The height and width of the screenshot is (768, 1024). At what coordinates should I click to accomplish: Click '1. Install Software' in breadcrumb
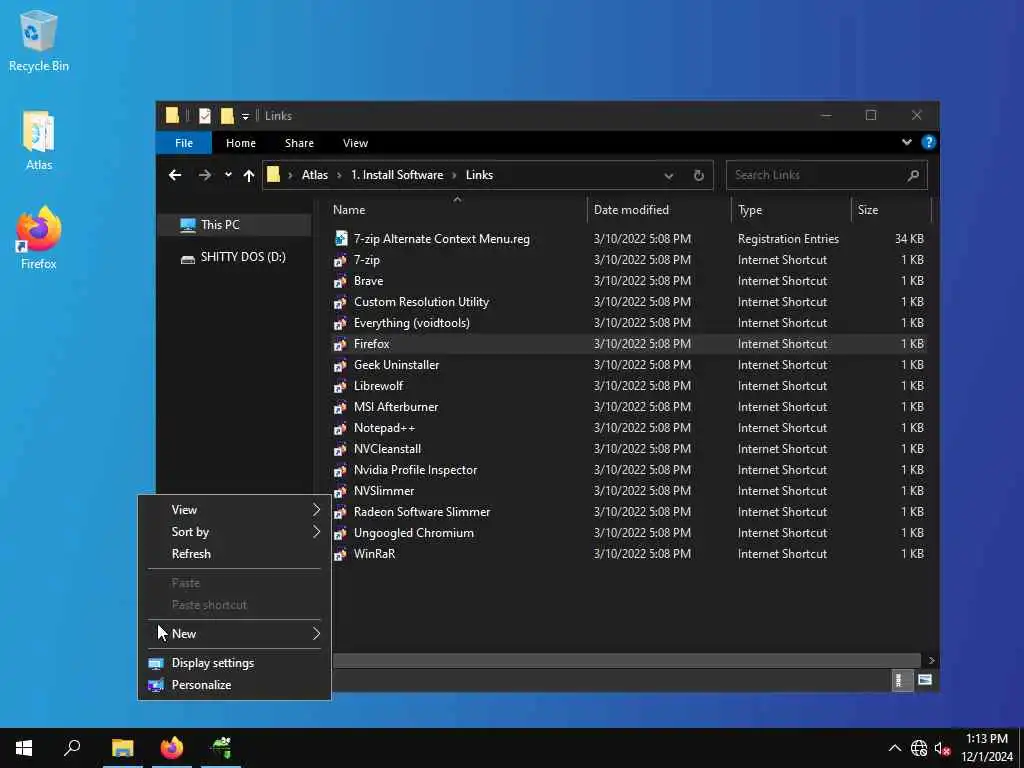tap(397, 175)
